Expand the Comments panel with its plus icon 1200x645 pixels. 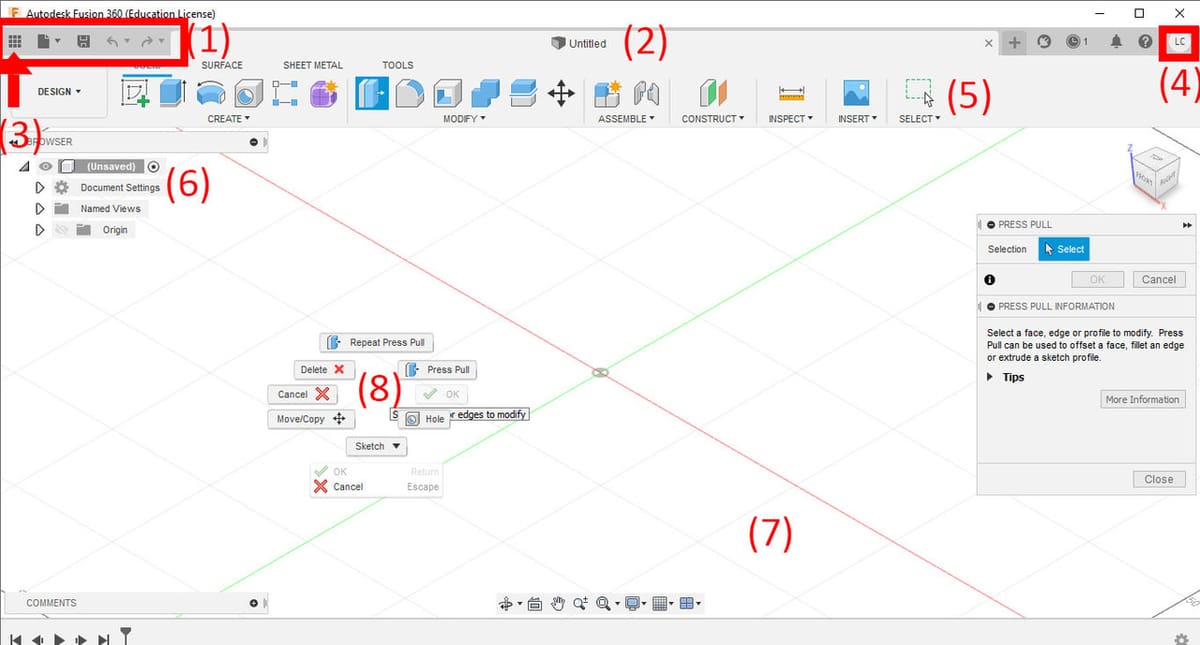coord(254,603)
